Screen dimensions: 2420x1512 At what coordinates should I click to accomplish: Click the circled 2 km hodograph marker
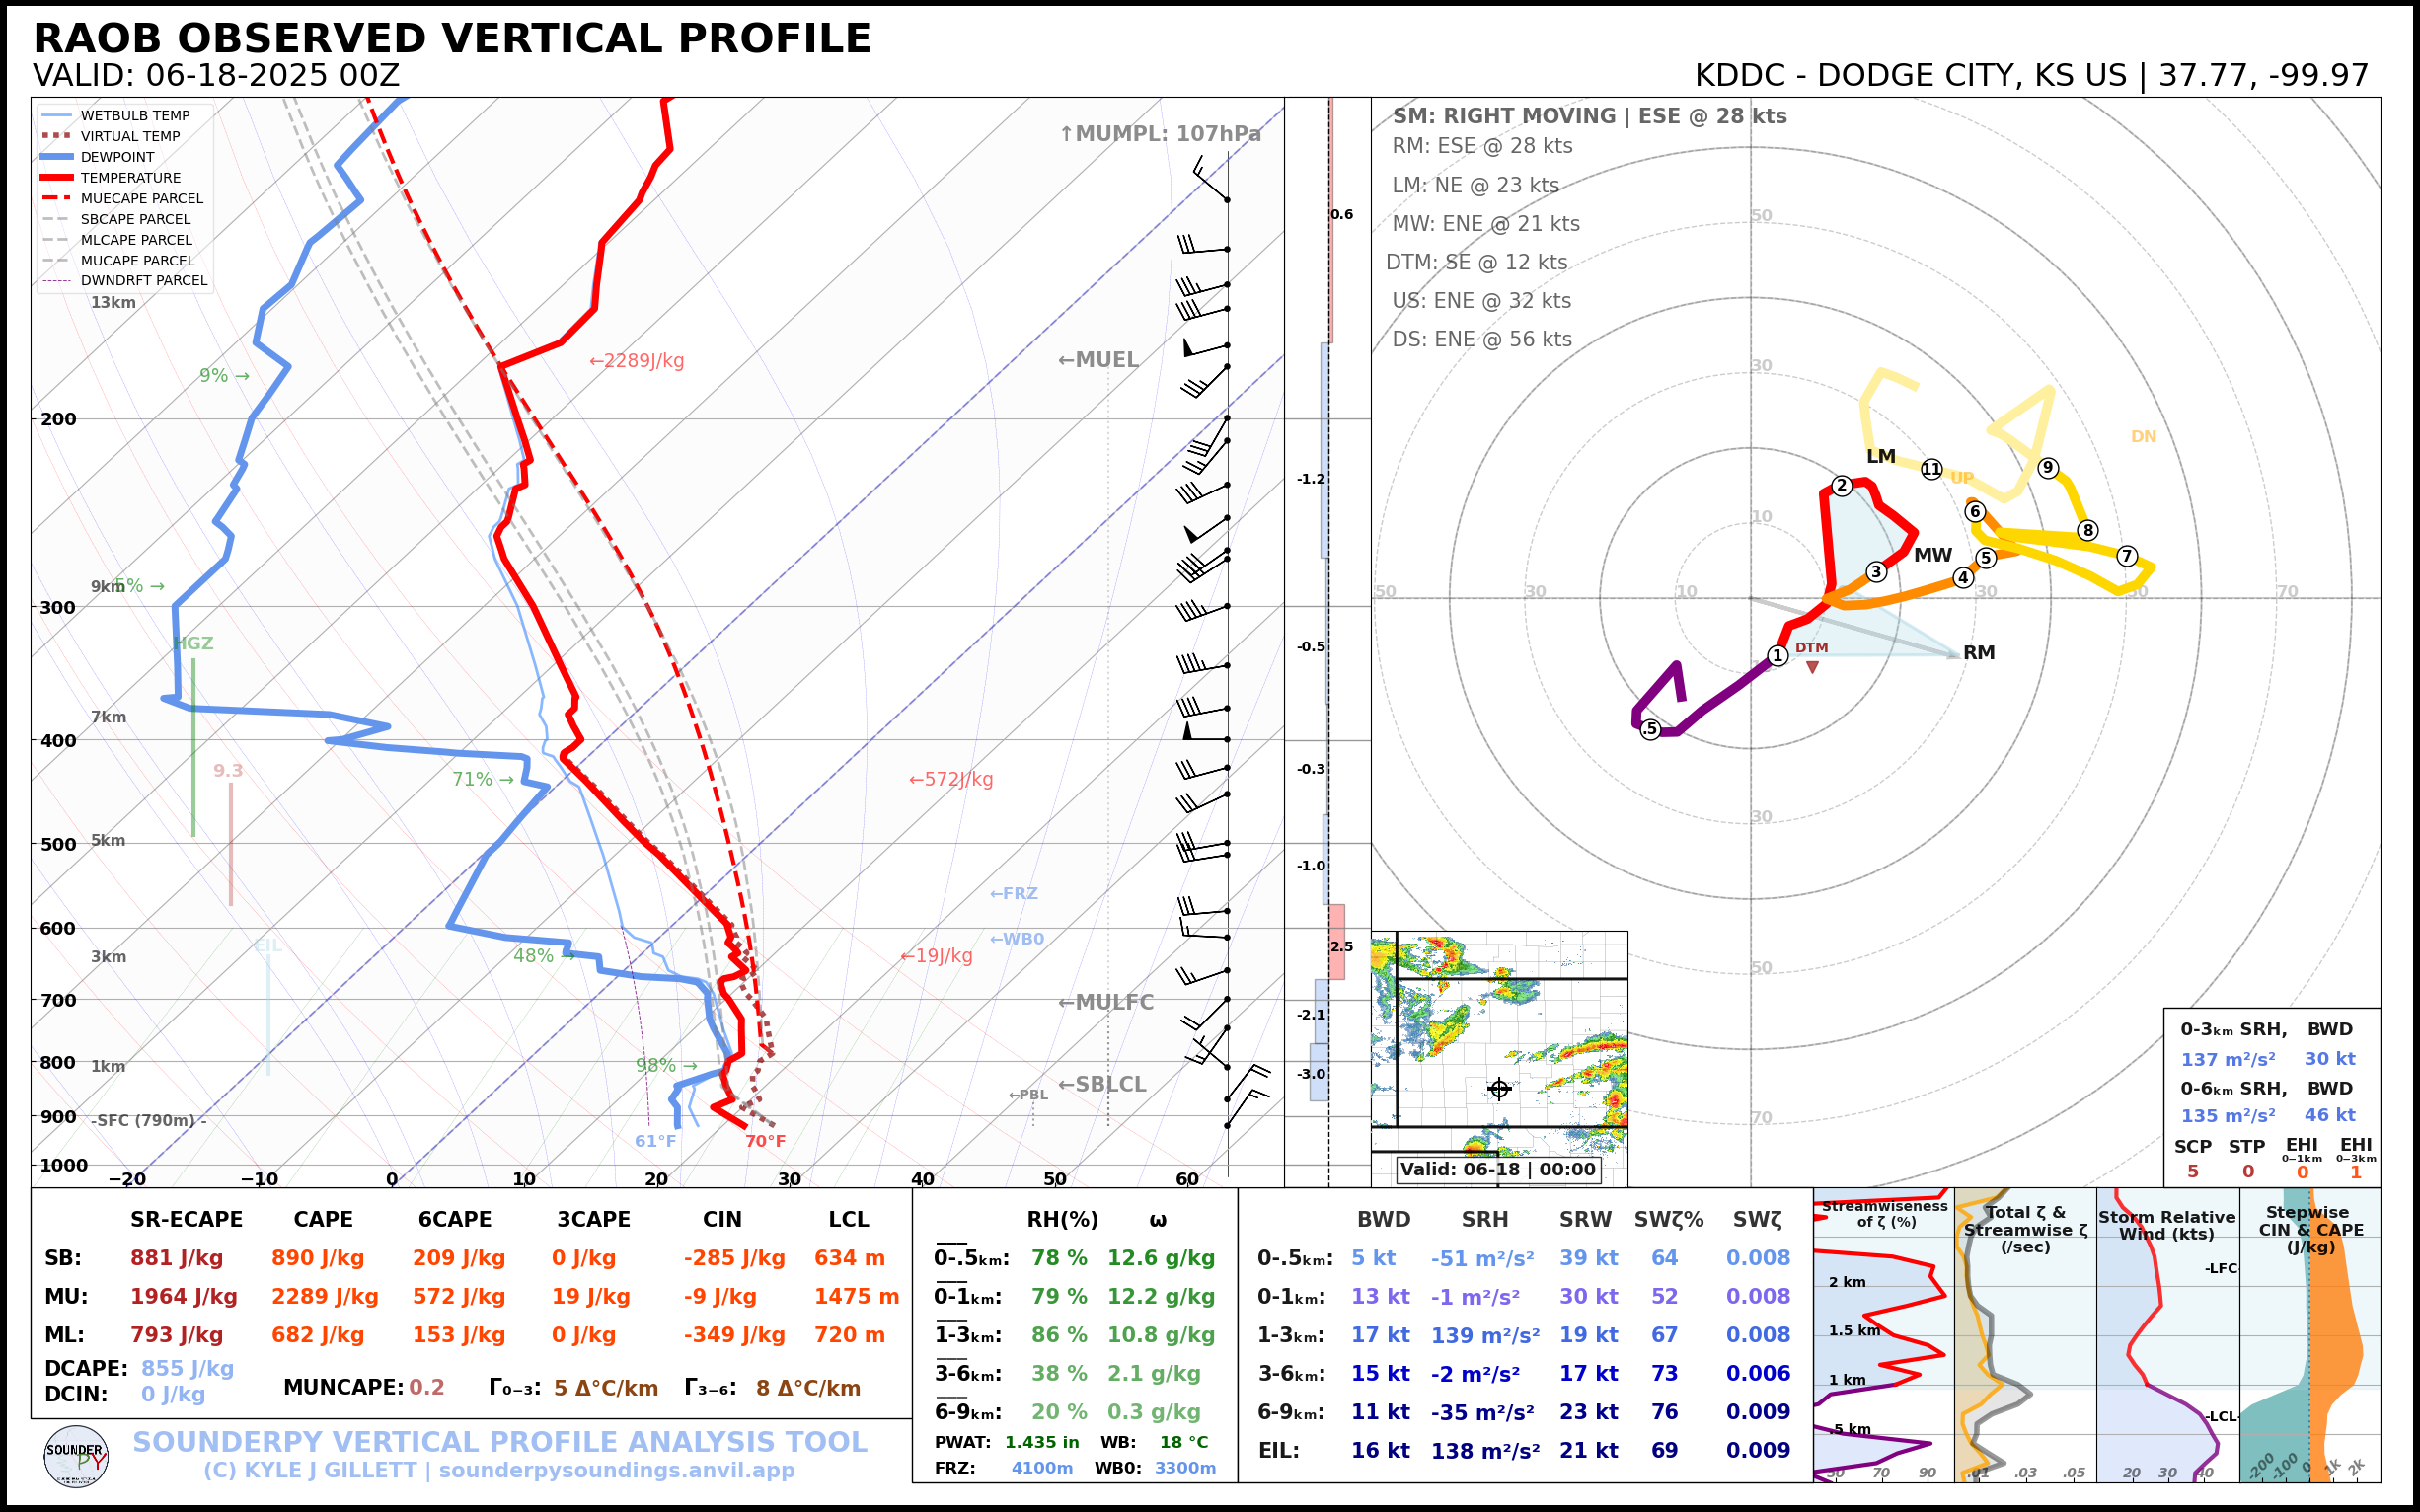1842,486
